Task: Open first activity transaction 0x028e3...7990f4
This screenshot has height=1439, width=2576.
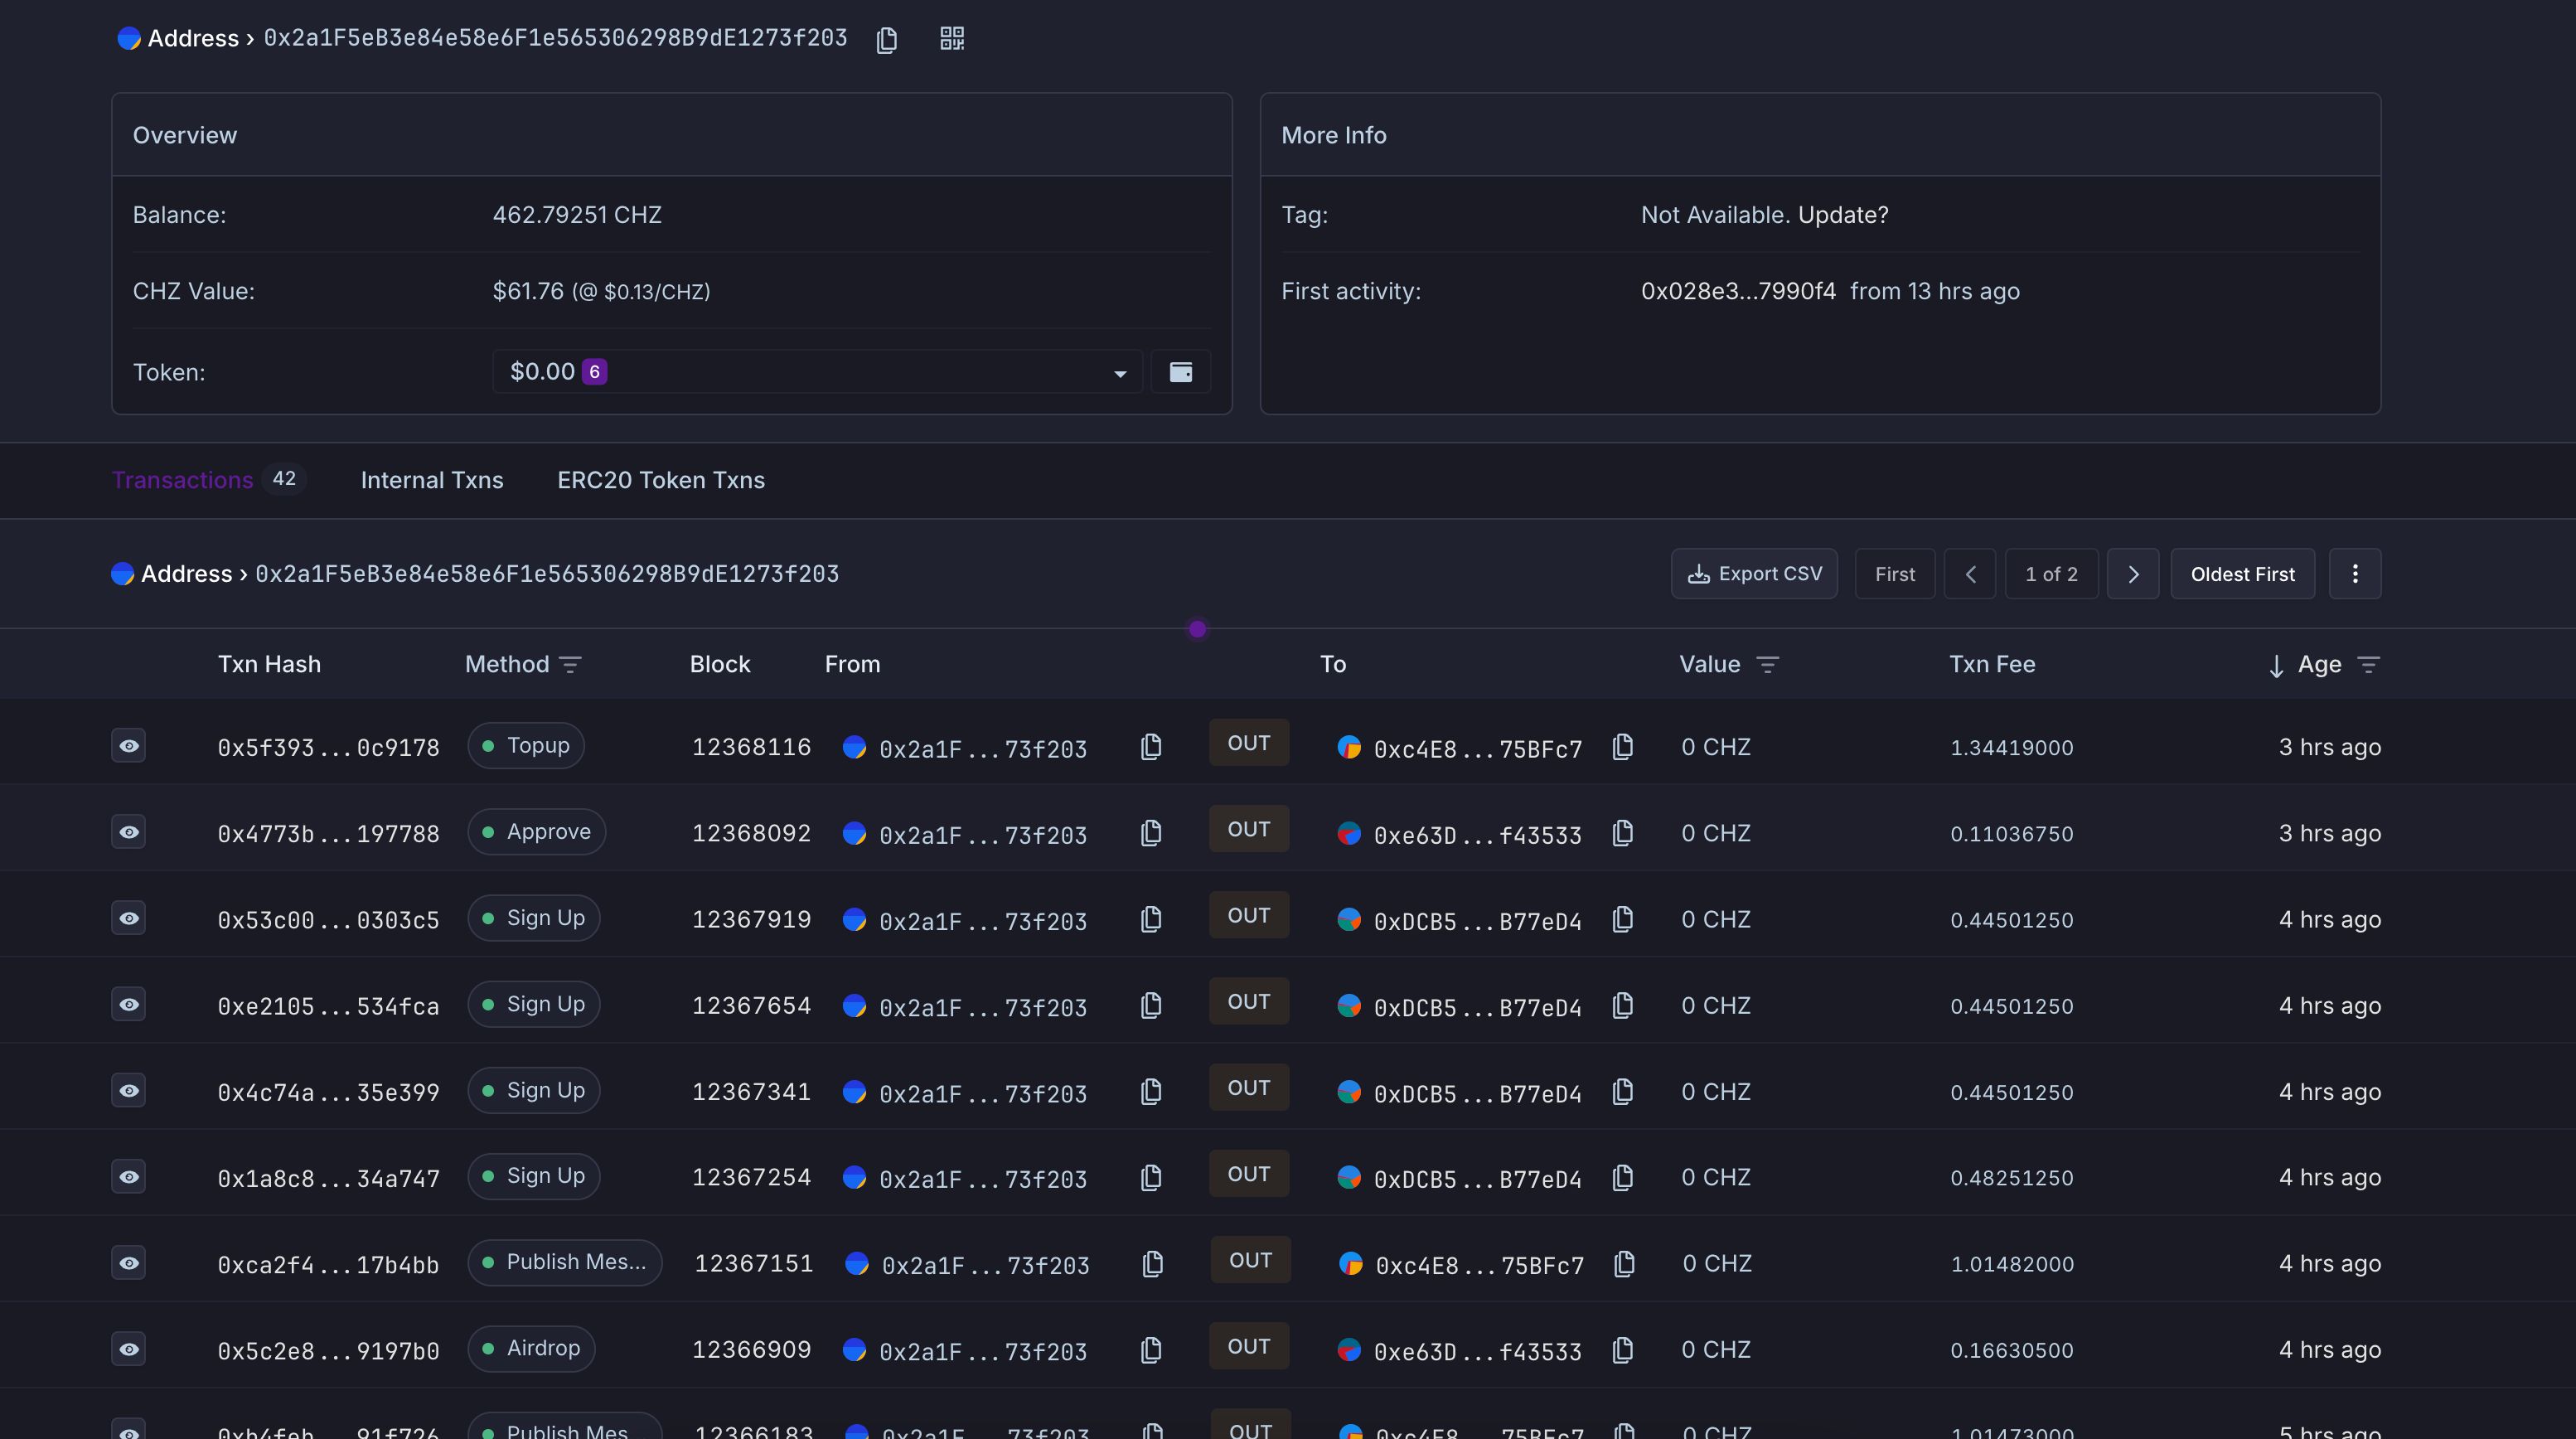Action: click(x=1738, y=291)
